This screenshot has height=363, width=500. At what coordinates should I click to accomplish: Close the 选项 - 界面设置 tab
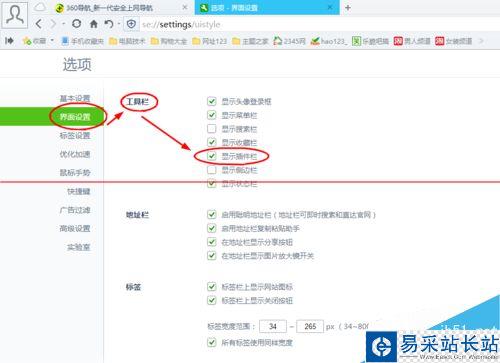point(330,7)
